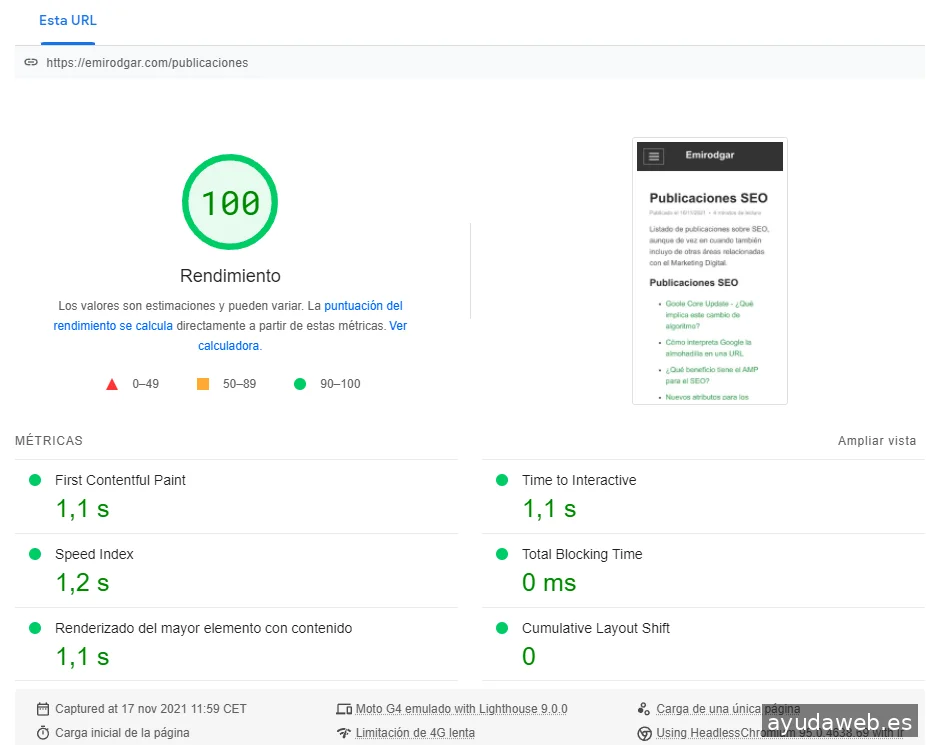Click green status dot beside Total Blocking Time
This screenshot has height=745, width=926.
[502, 554]
